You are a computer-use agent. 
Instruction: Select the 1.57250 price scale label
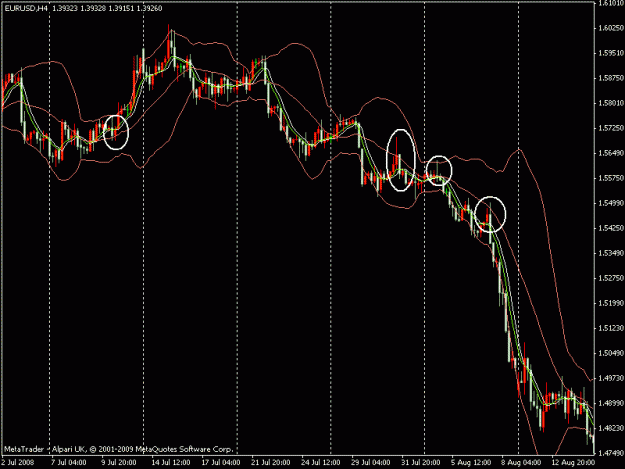(x=611, y=128)
